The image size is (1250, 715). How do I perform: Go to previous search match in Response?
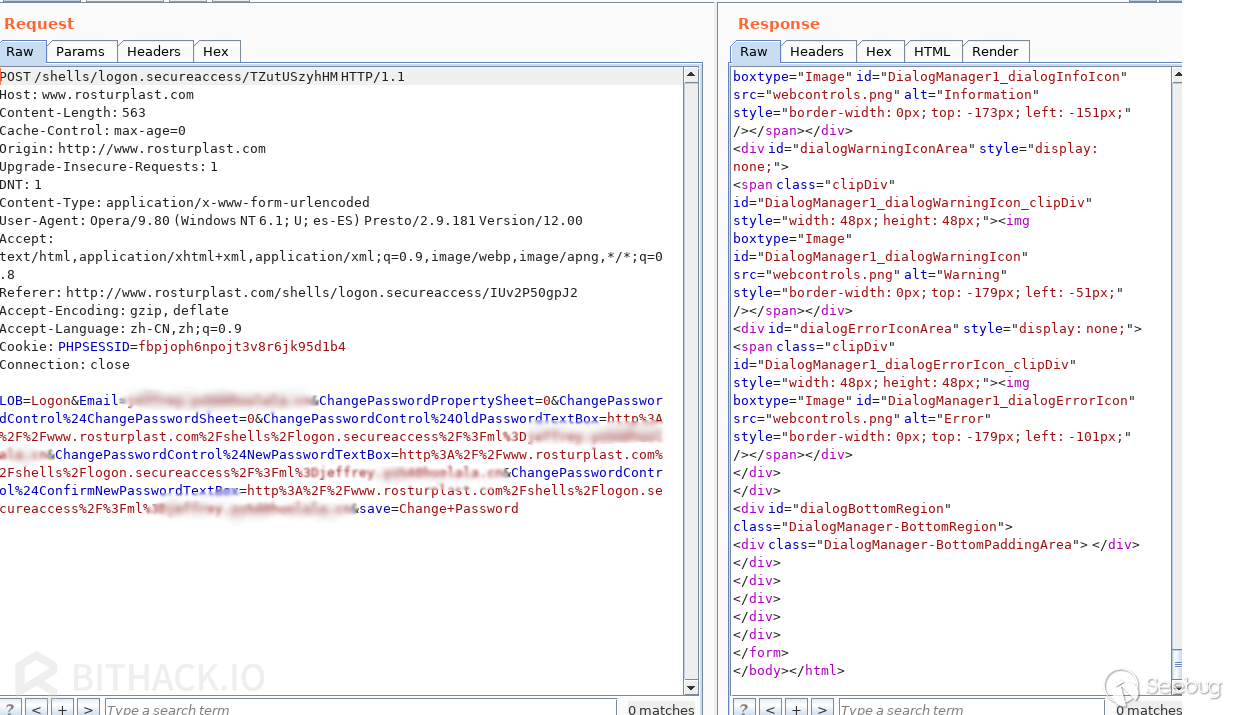pos(770,708)
